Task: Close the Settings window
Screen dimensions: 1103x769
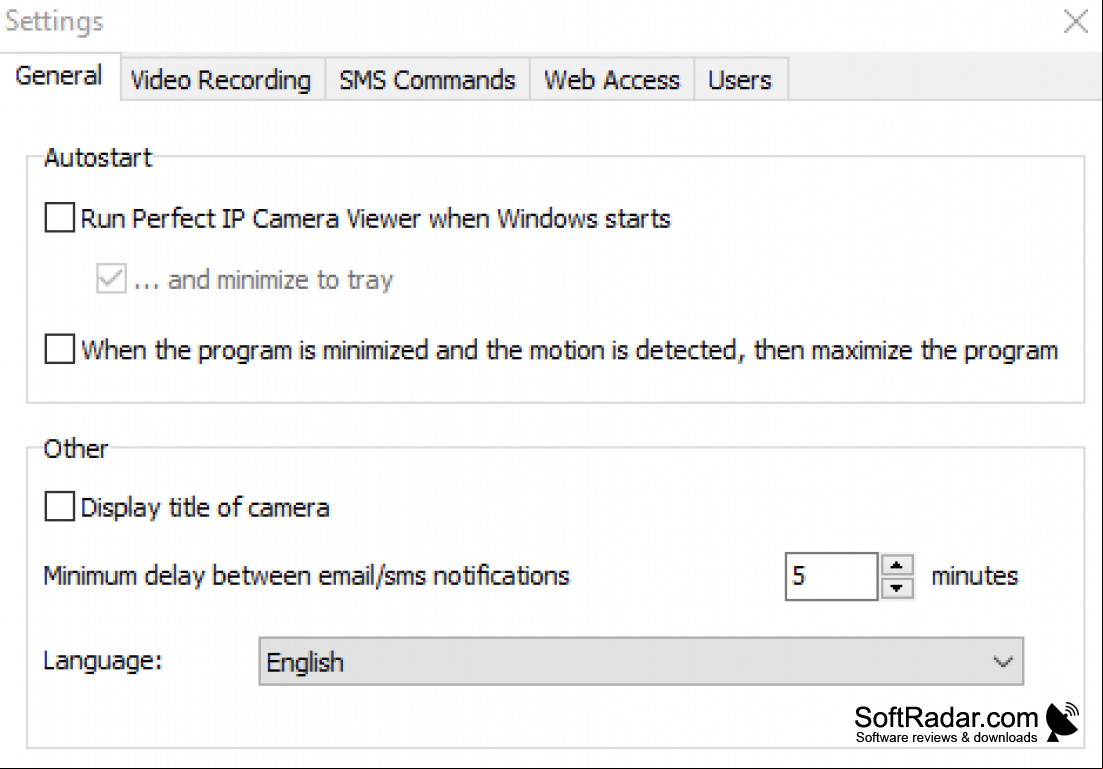Action: click(1076, 21)
